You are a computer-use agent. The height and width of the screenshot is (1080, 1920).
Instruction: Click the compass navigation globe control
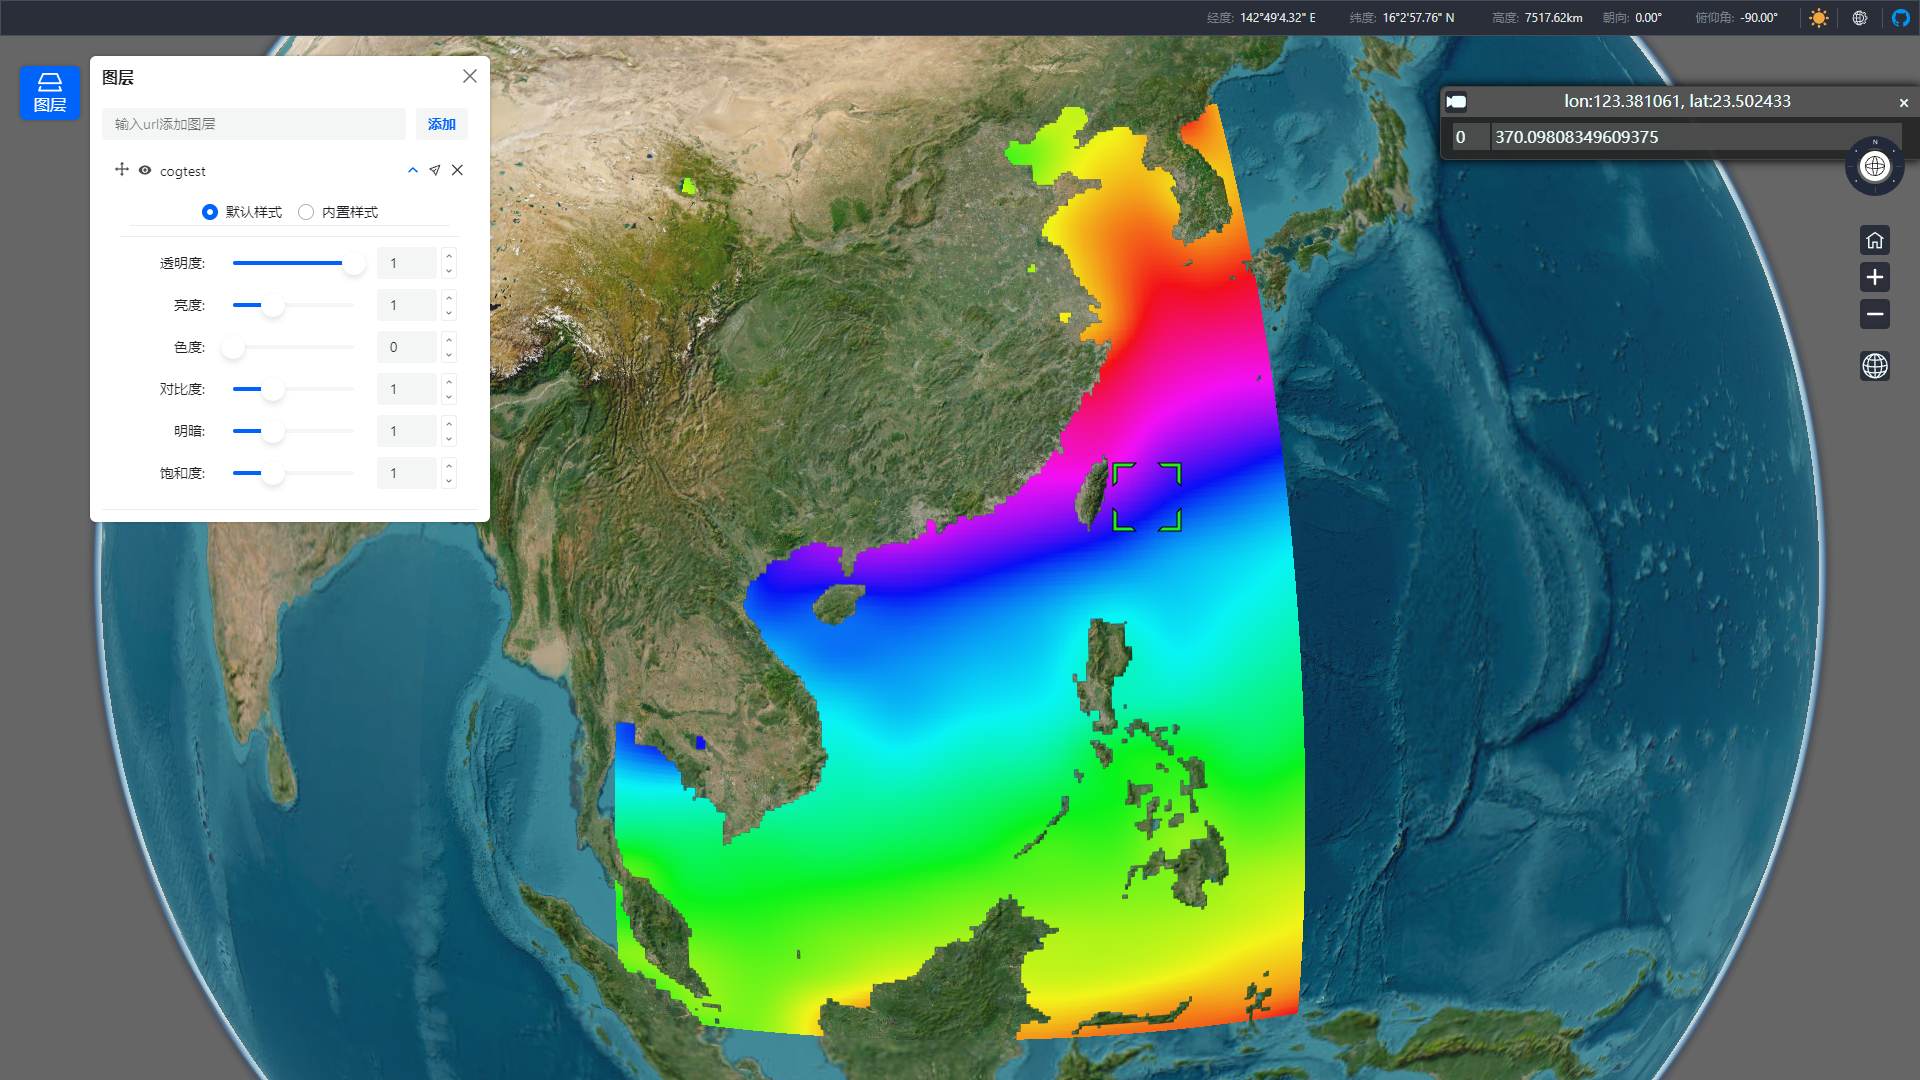coord(1874,166)
